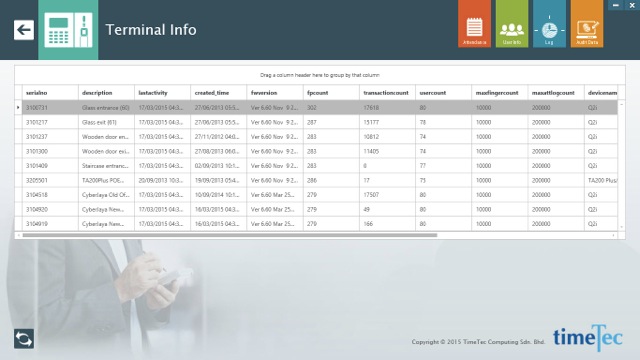Click the Terminal Info device icon

point(68,30)
